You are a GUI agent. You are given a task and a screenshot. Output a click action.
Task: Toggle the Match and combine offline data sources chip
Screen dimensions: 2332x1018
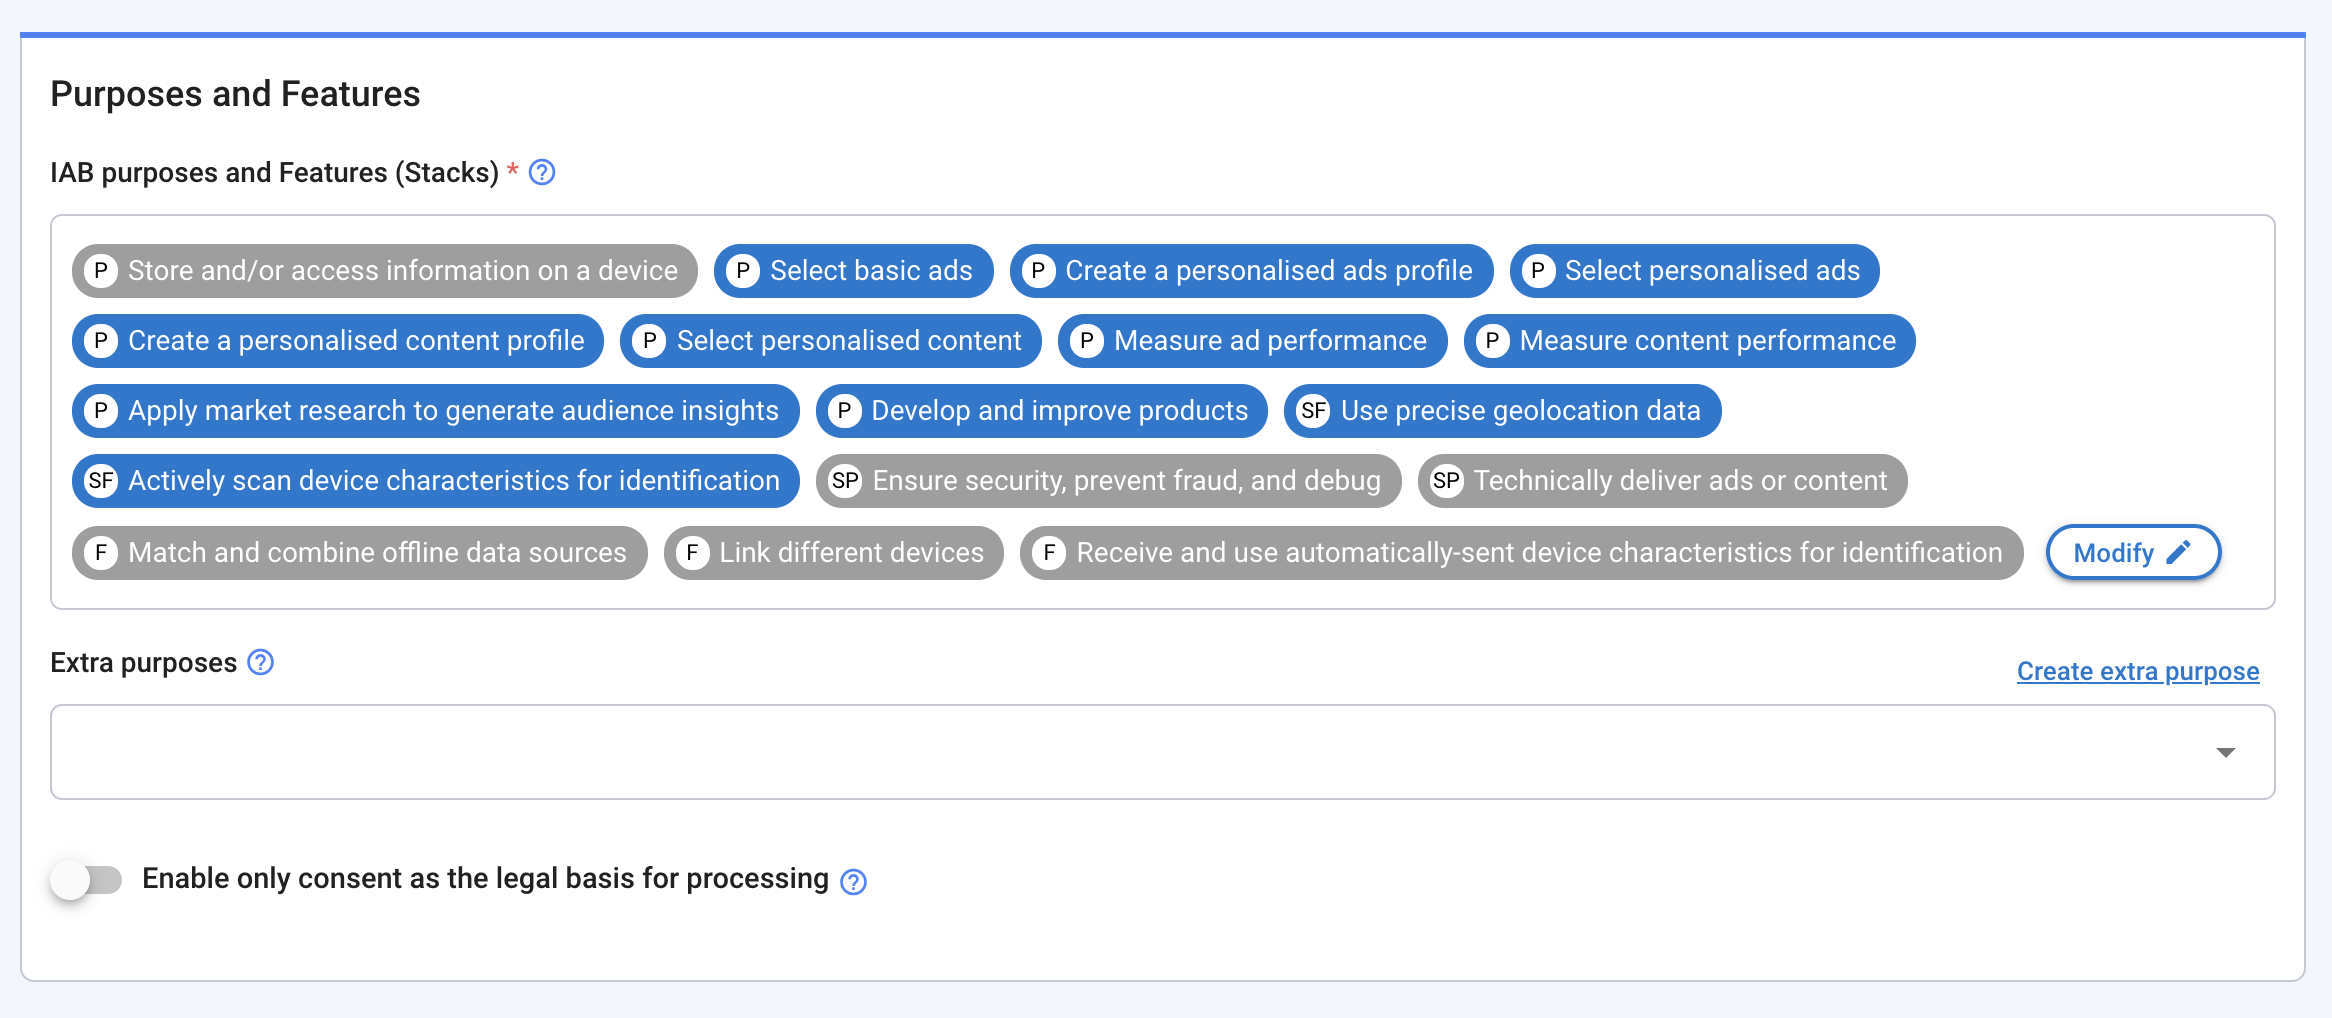[358, 552]
